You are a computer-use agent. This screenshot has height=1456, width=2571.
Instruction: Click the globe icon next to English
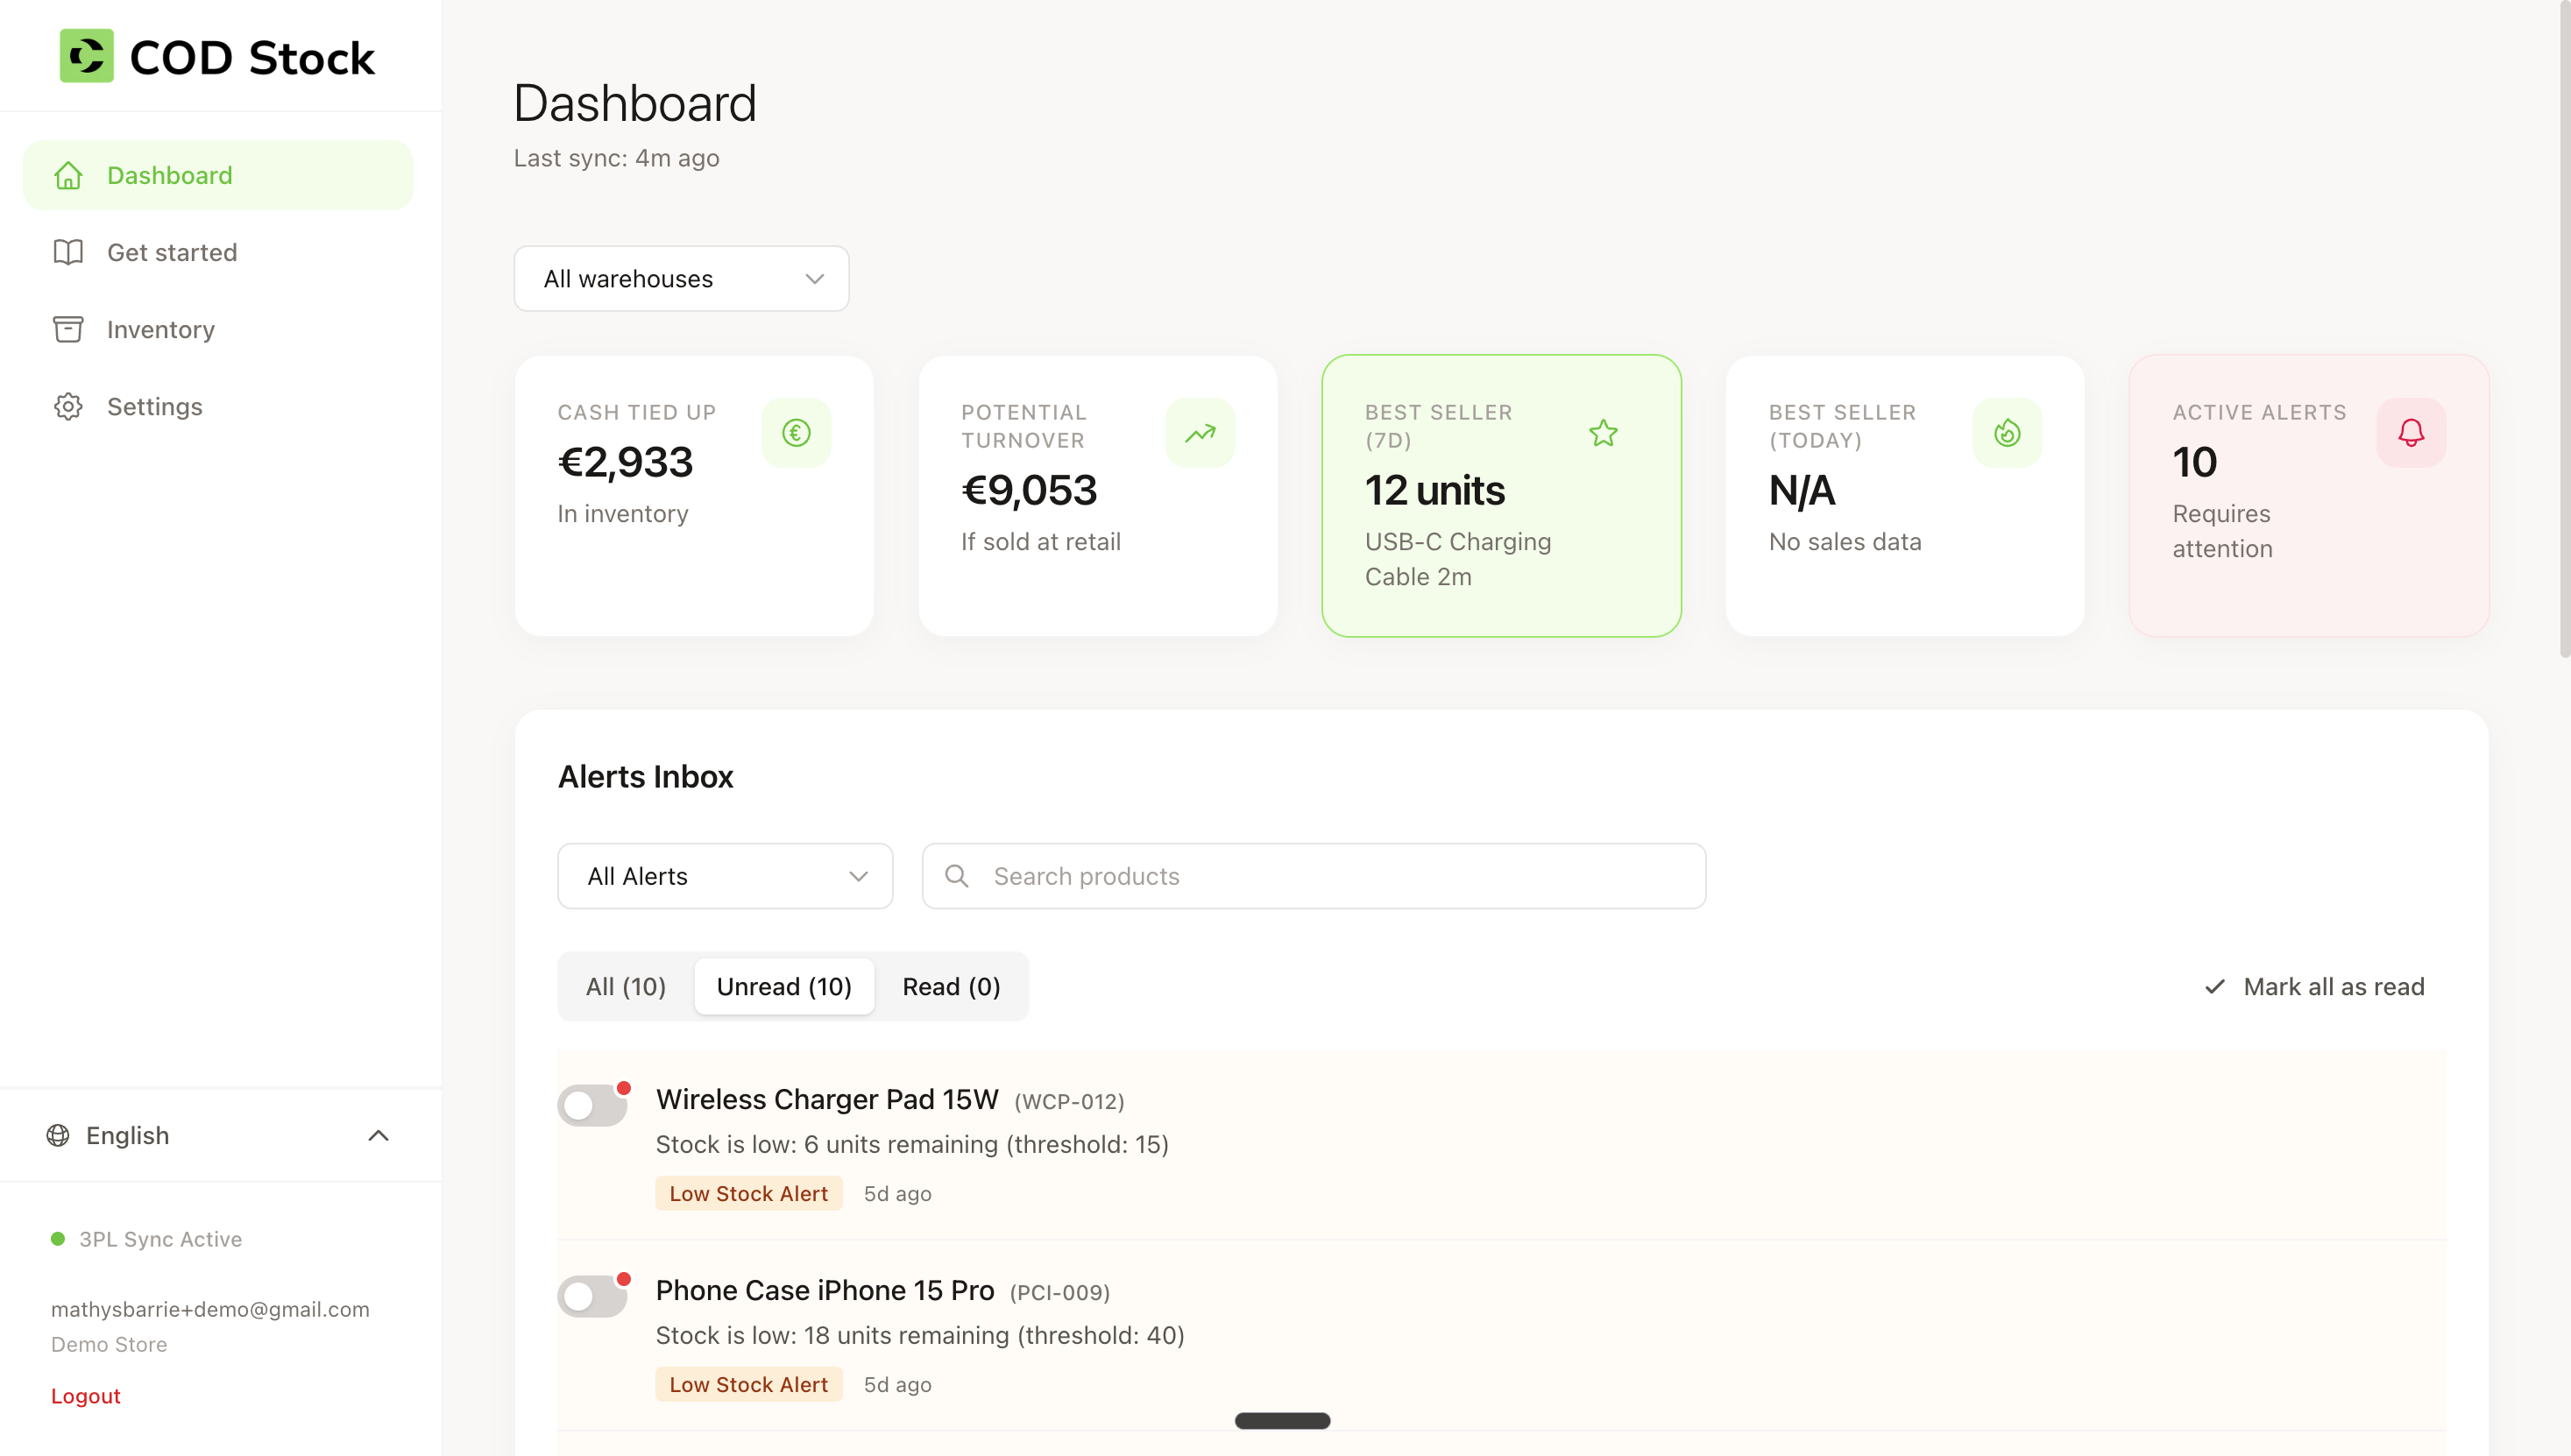58,1135
